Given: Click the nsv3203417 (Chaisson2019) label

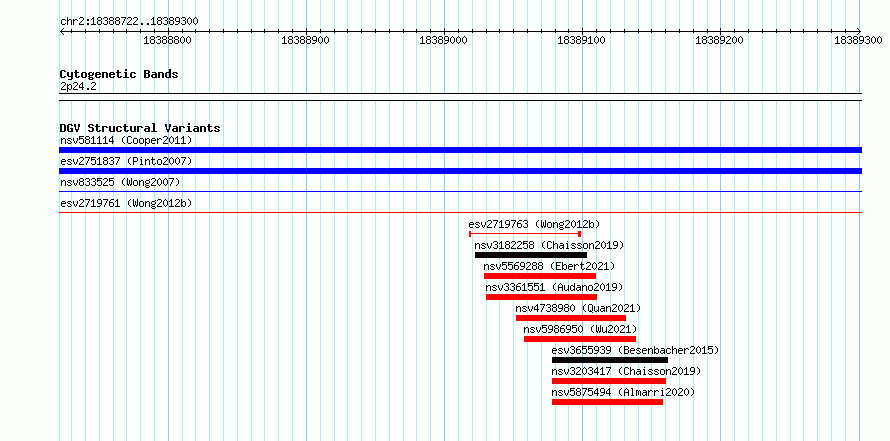Looking at the screenshot, I should coord(627,371).
